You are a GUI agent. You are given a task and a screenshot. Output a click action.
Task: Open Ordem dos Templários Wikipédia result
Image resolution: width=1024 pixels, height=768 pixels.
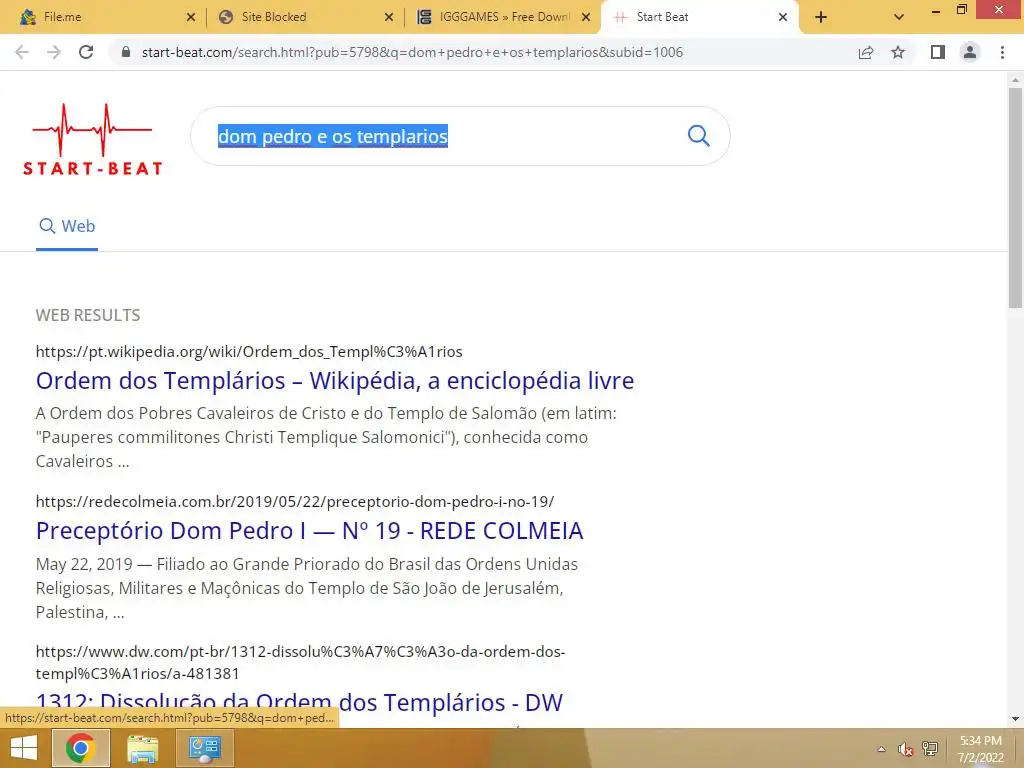pyautogui.click(x=335, y=381)
